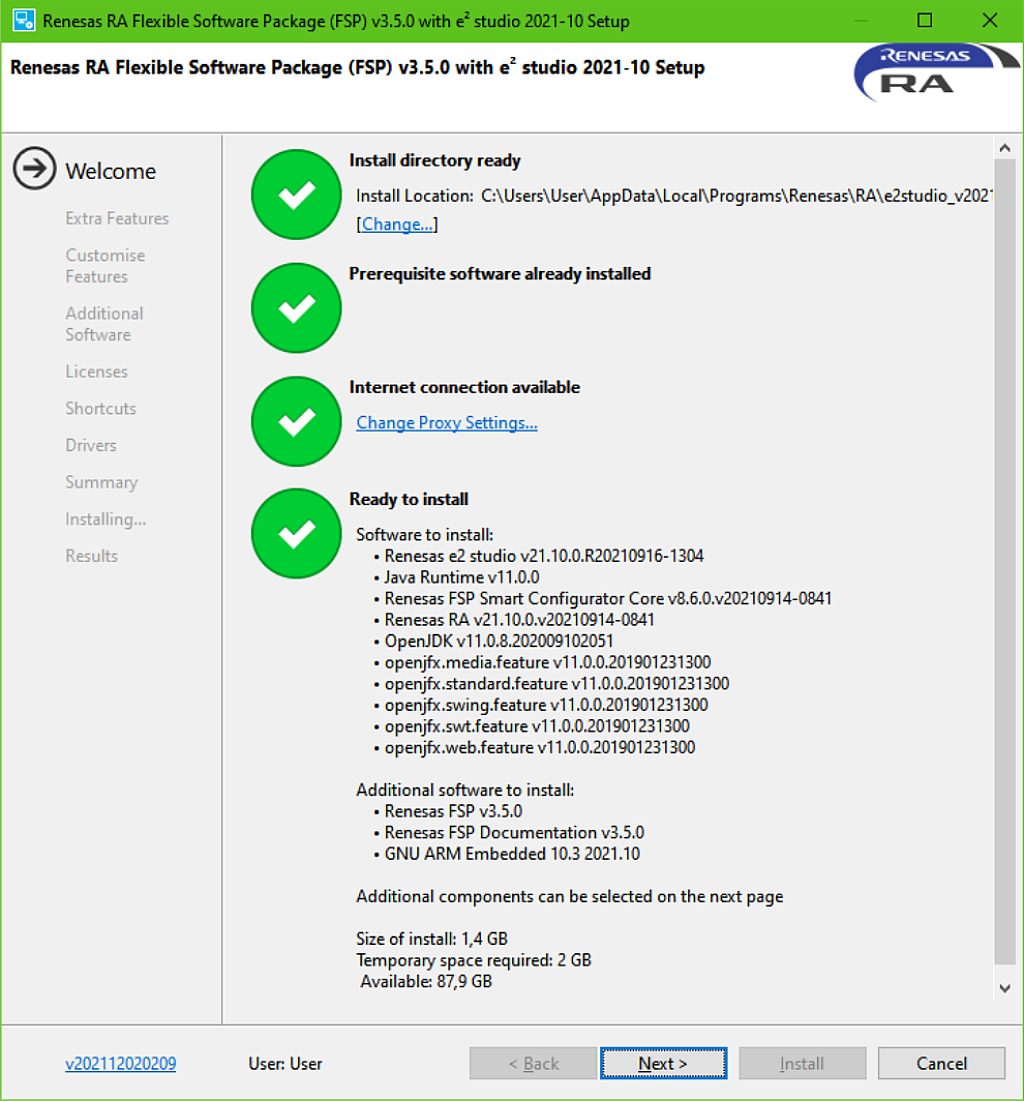
Task: Click the disabled Install button
Action: pyautogui.click(x=802, y=1063)
